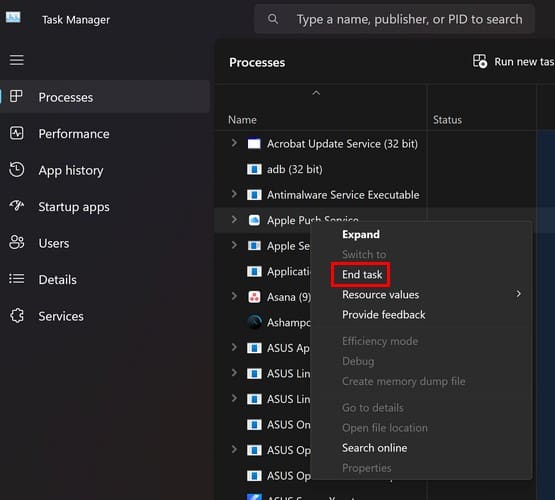Image resolution: width=555 pixels, height=500 pixels.
Task: Select Search online in context menu
Action: coord(374,448)
